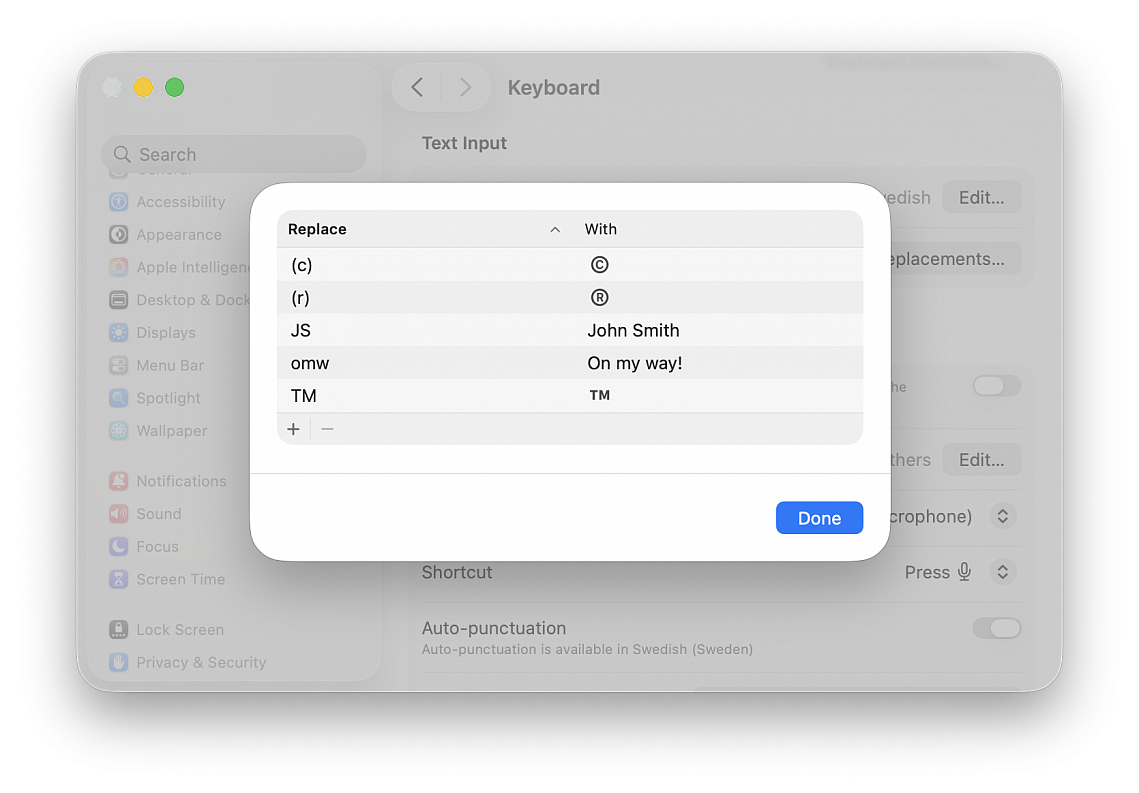Click the Lock Screen icon in sidebar
Screen dimensions: 1139x793
tap(119, 630)
